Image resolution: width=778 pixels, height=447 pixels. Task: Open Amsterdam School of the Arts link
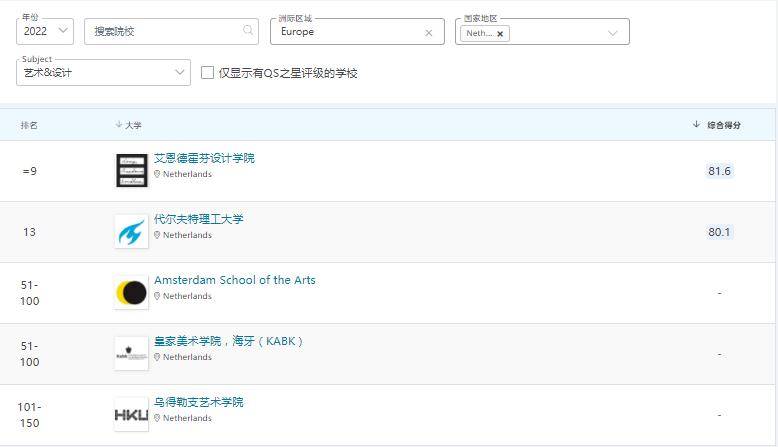point(235,280)
